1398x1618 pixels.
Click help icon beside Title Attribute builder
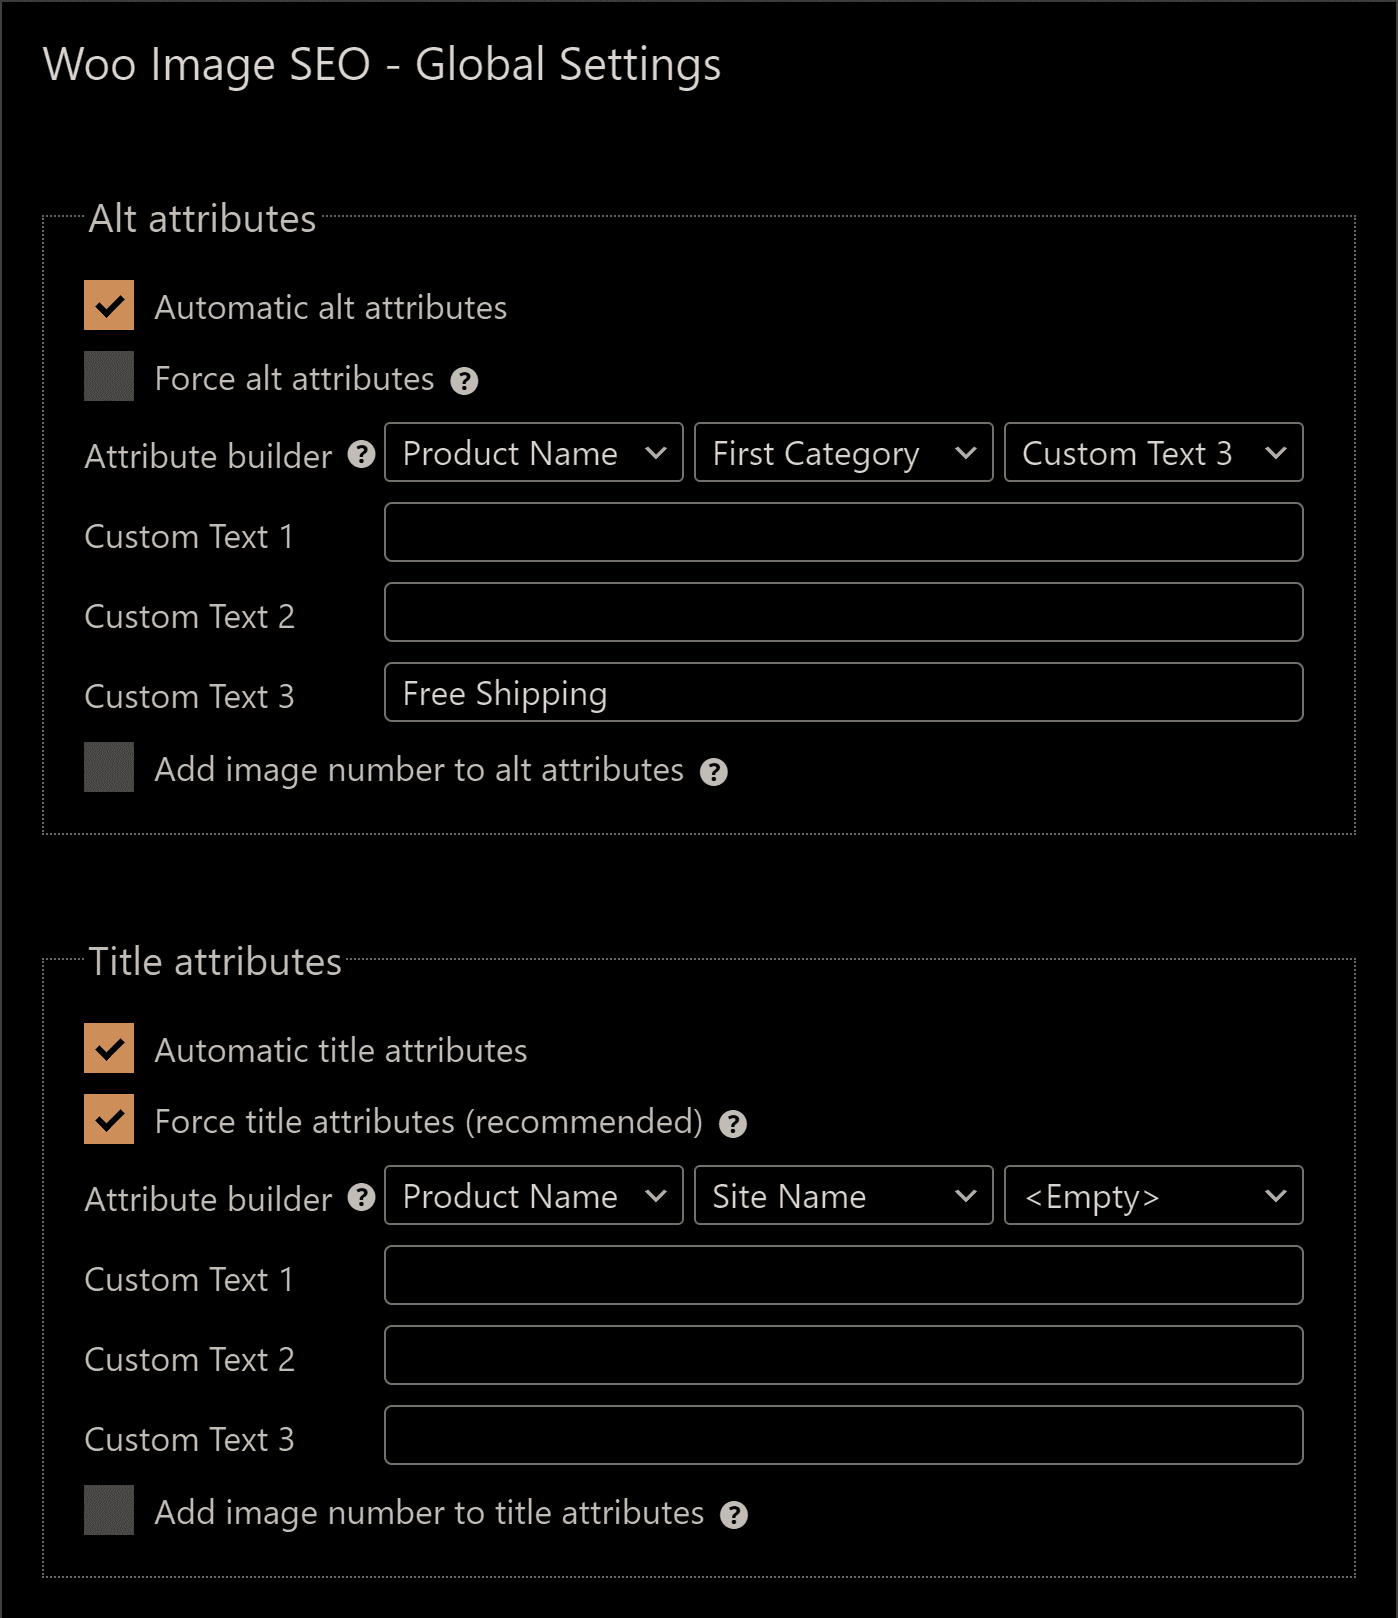click(361, 1198)
